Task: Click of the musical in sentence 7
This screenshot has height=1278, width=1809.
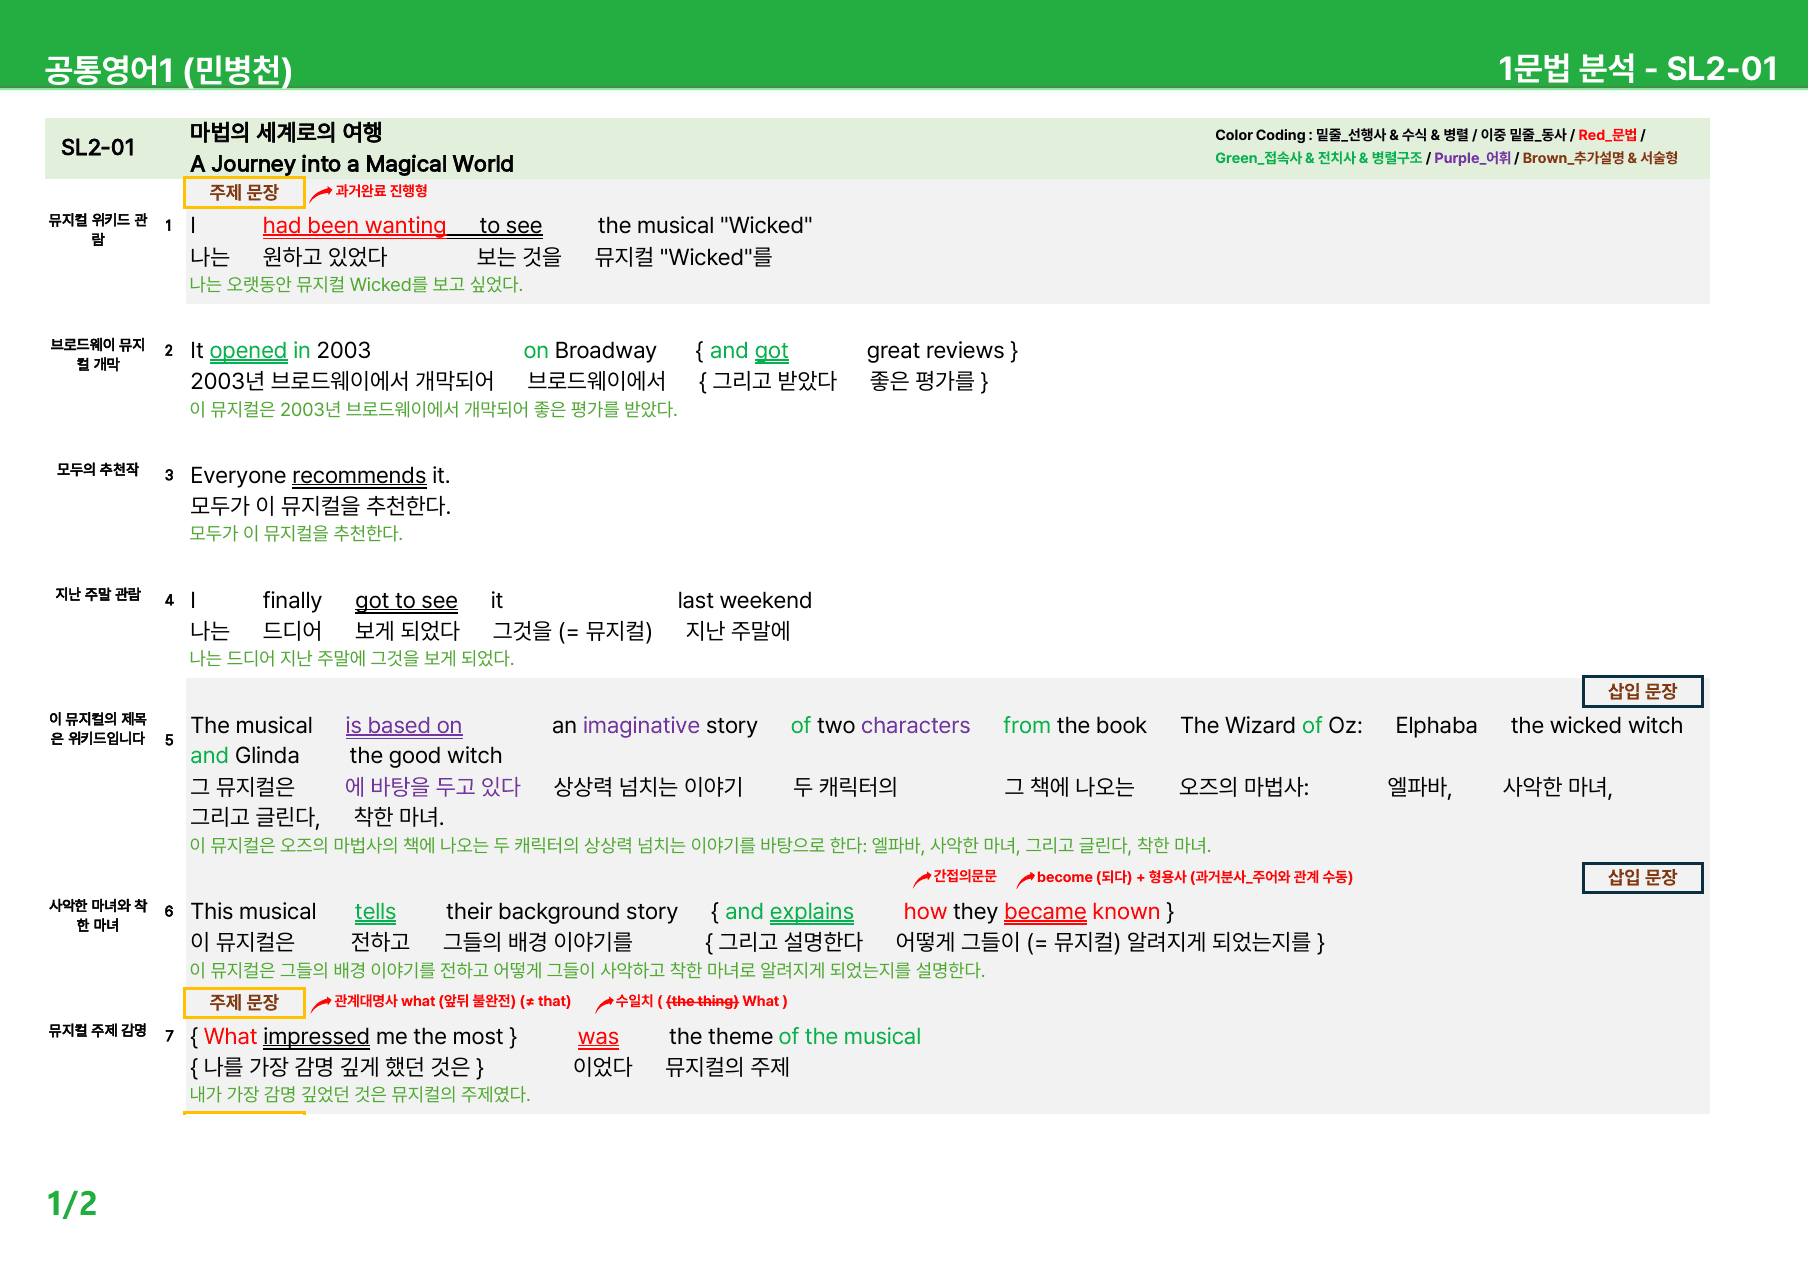Action: coord(850,1037)
